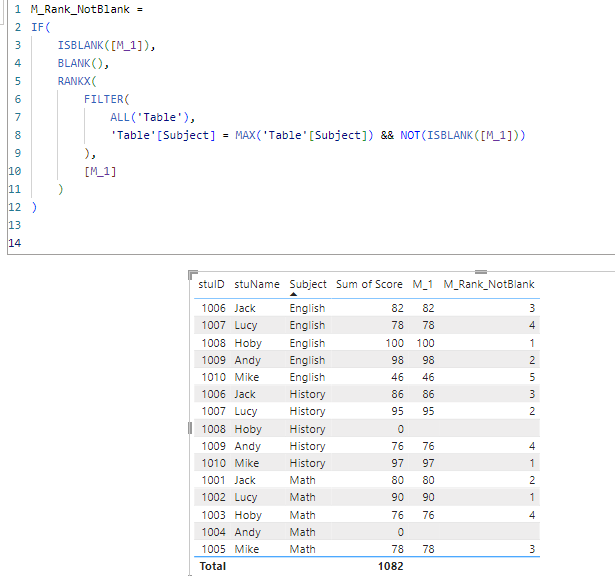Click the Subject column header
615x576 pixels.
pyautogui.click(x=308, y=284)
